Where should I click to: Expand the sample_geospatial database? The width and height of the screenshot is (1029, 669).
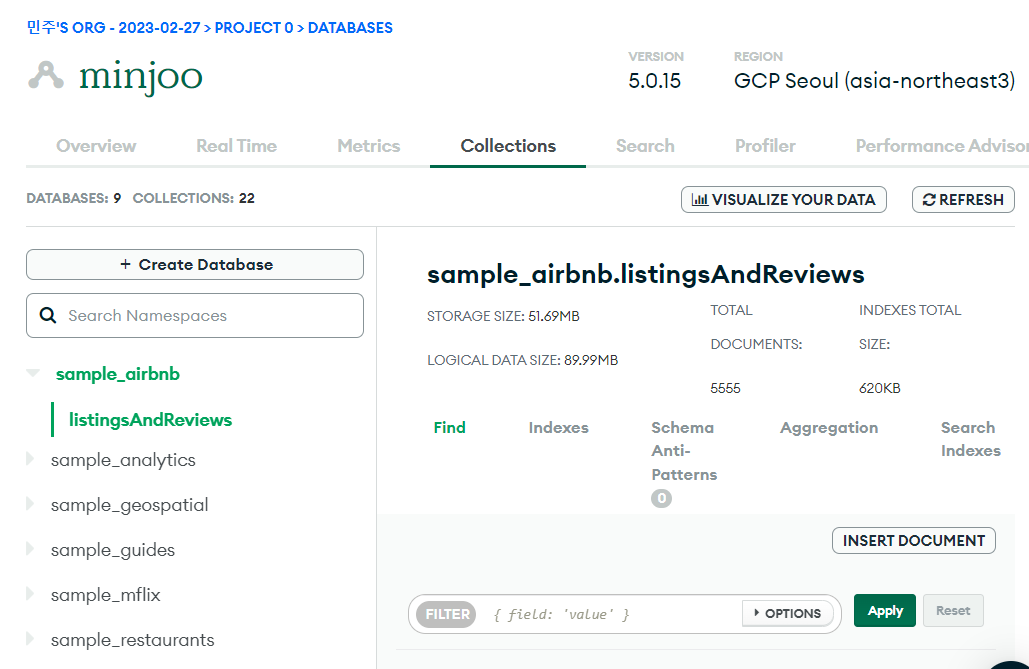(x=30, y=504)
